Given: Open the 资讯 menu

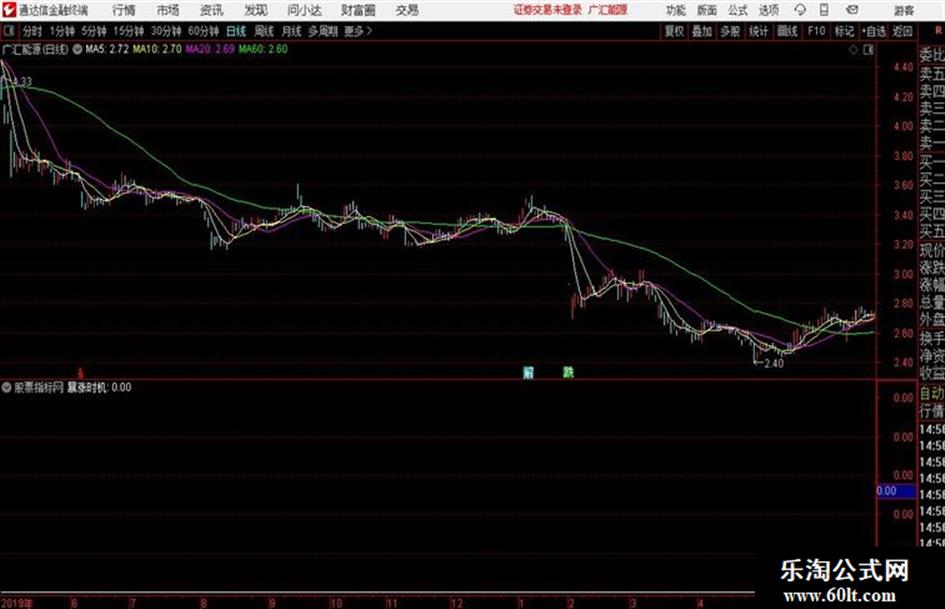Looking at the screenshot, I should click(212, 10).
